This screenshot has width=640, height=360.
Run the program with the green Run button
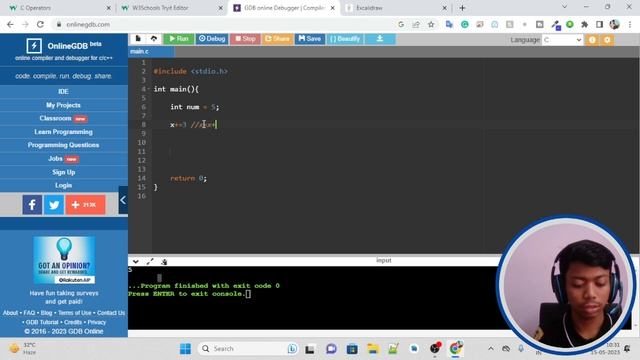(x=179, y=39)
